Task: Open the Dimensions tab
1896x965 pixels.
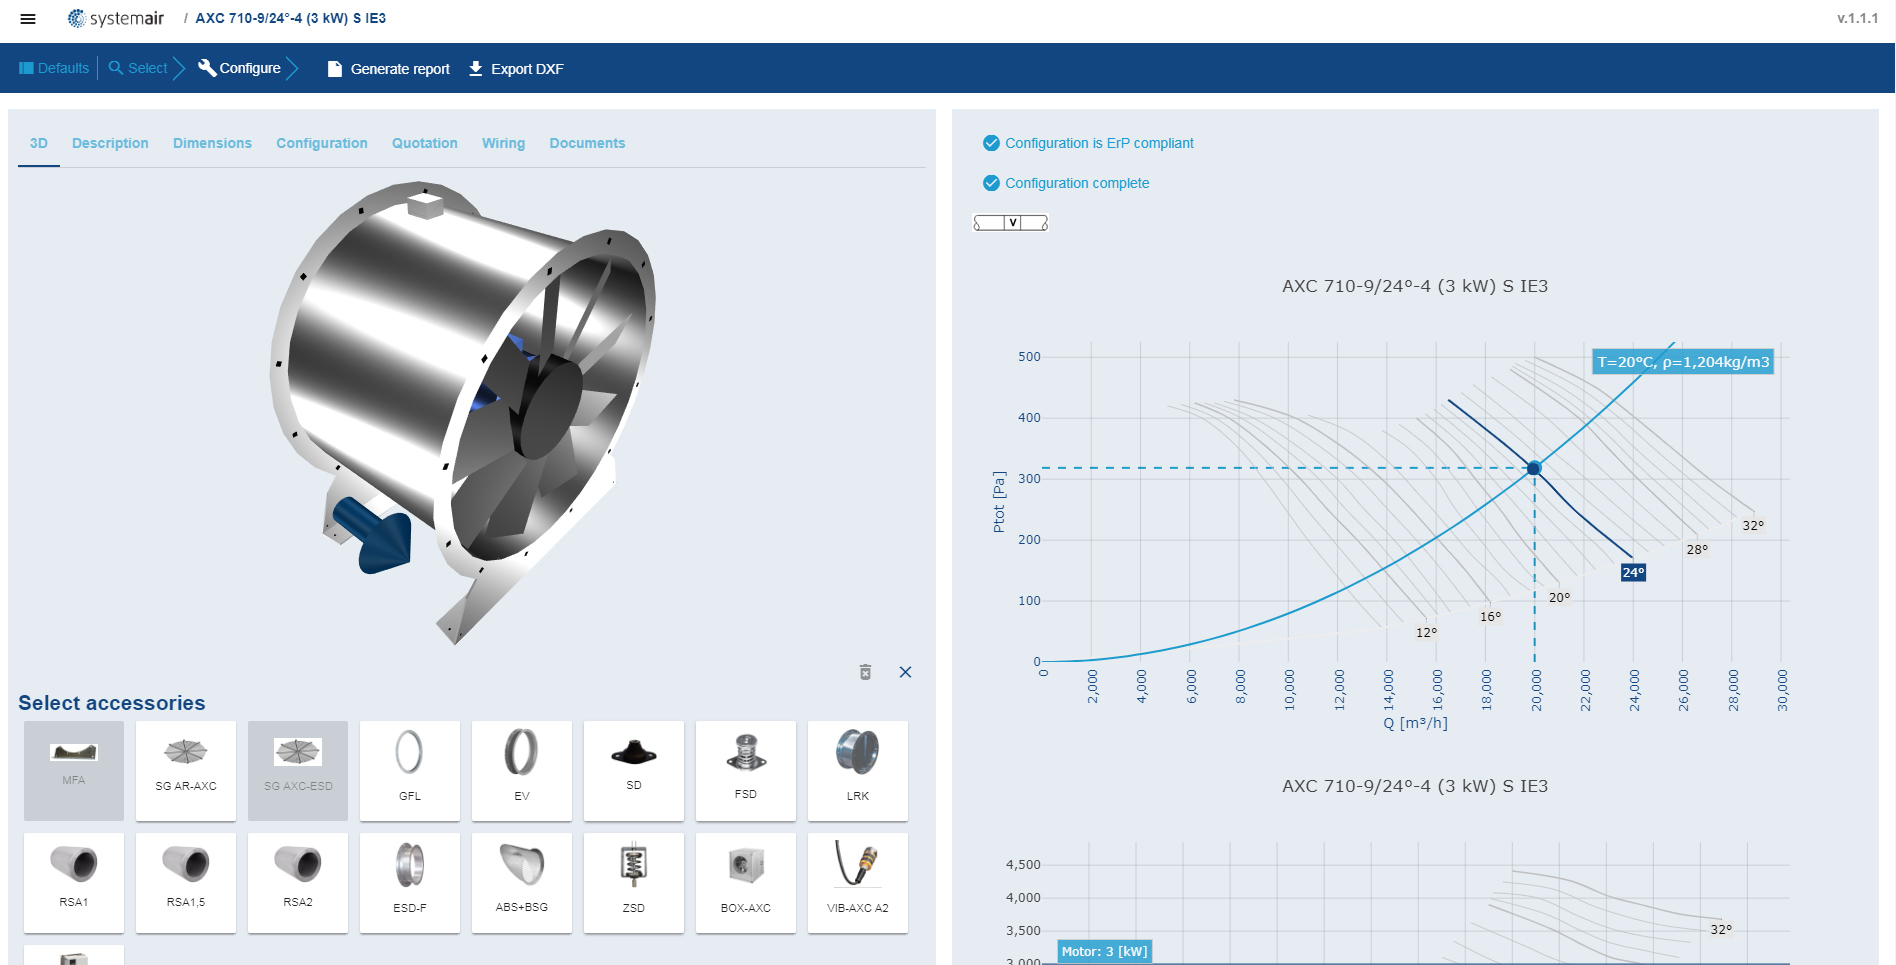Action: [x=212, y=143]
